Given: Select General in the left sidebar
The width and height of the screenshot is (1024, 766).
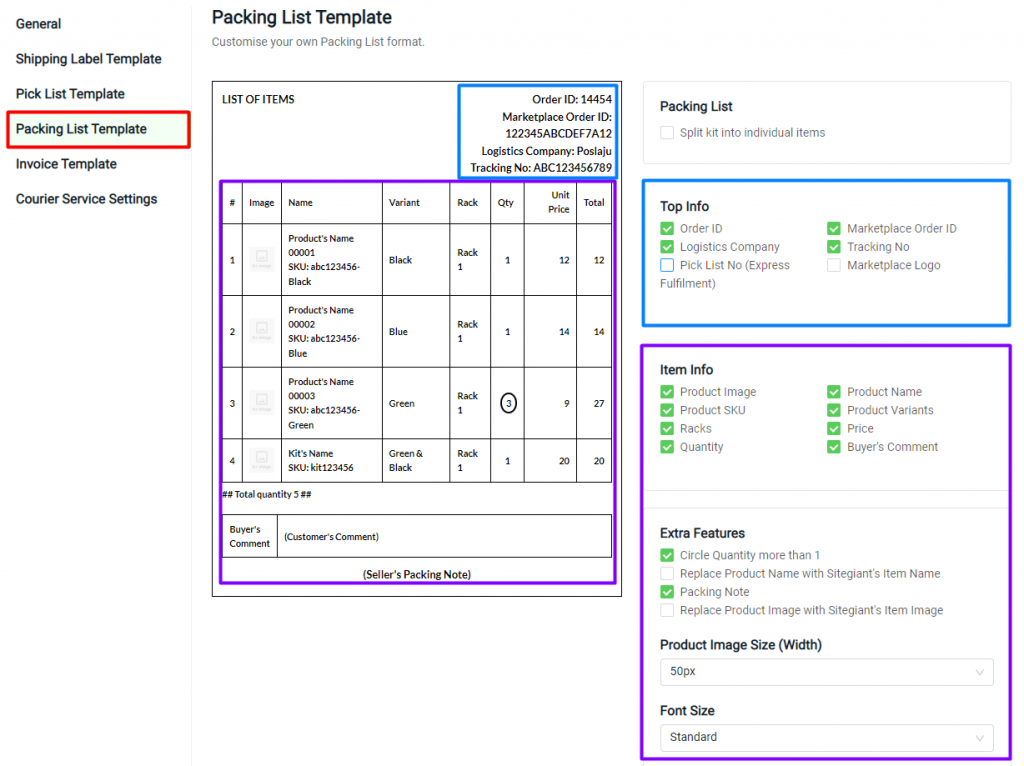Looking at the screenshot, I should [x=38, y=23].
